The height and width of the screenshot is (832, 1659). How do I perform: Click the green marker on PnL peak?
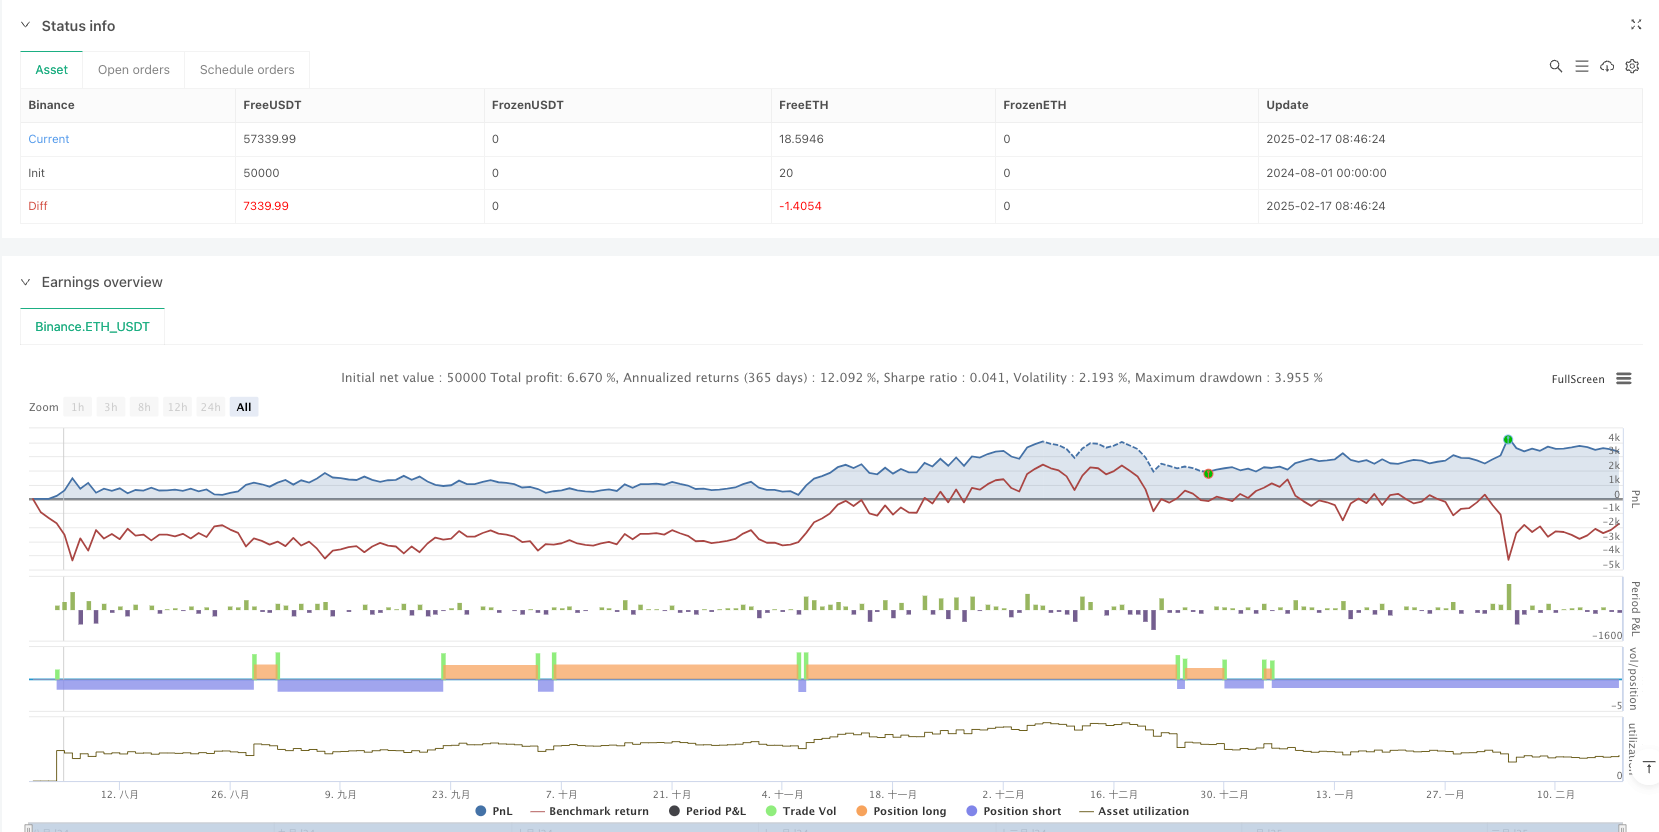click(x=1508, y=440)
